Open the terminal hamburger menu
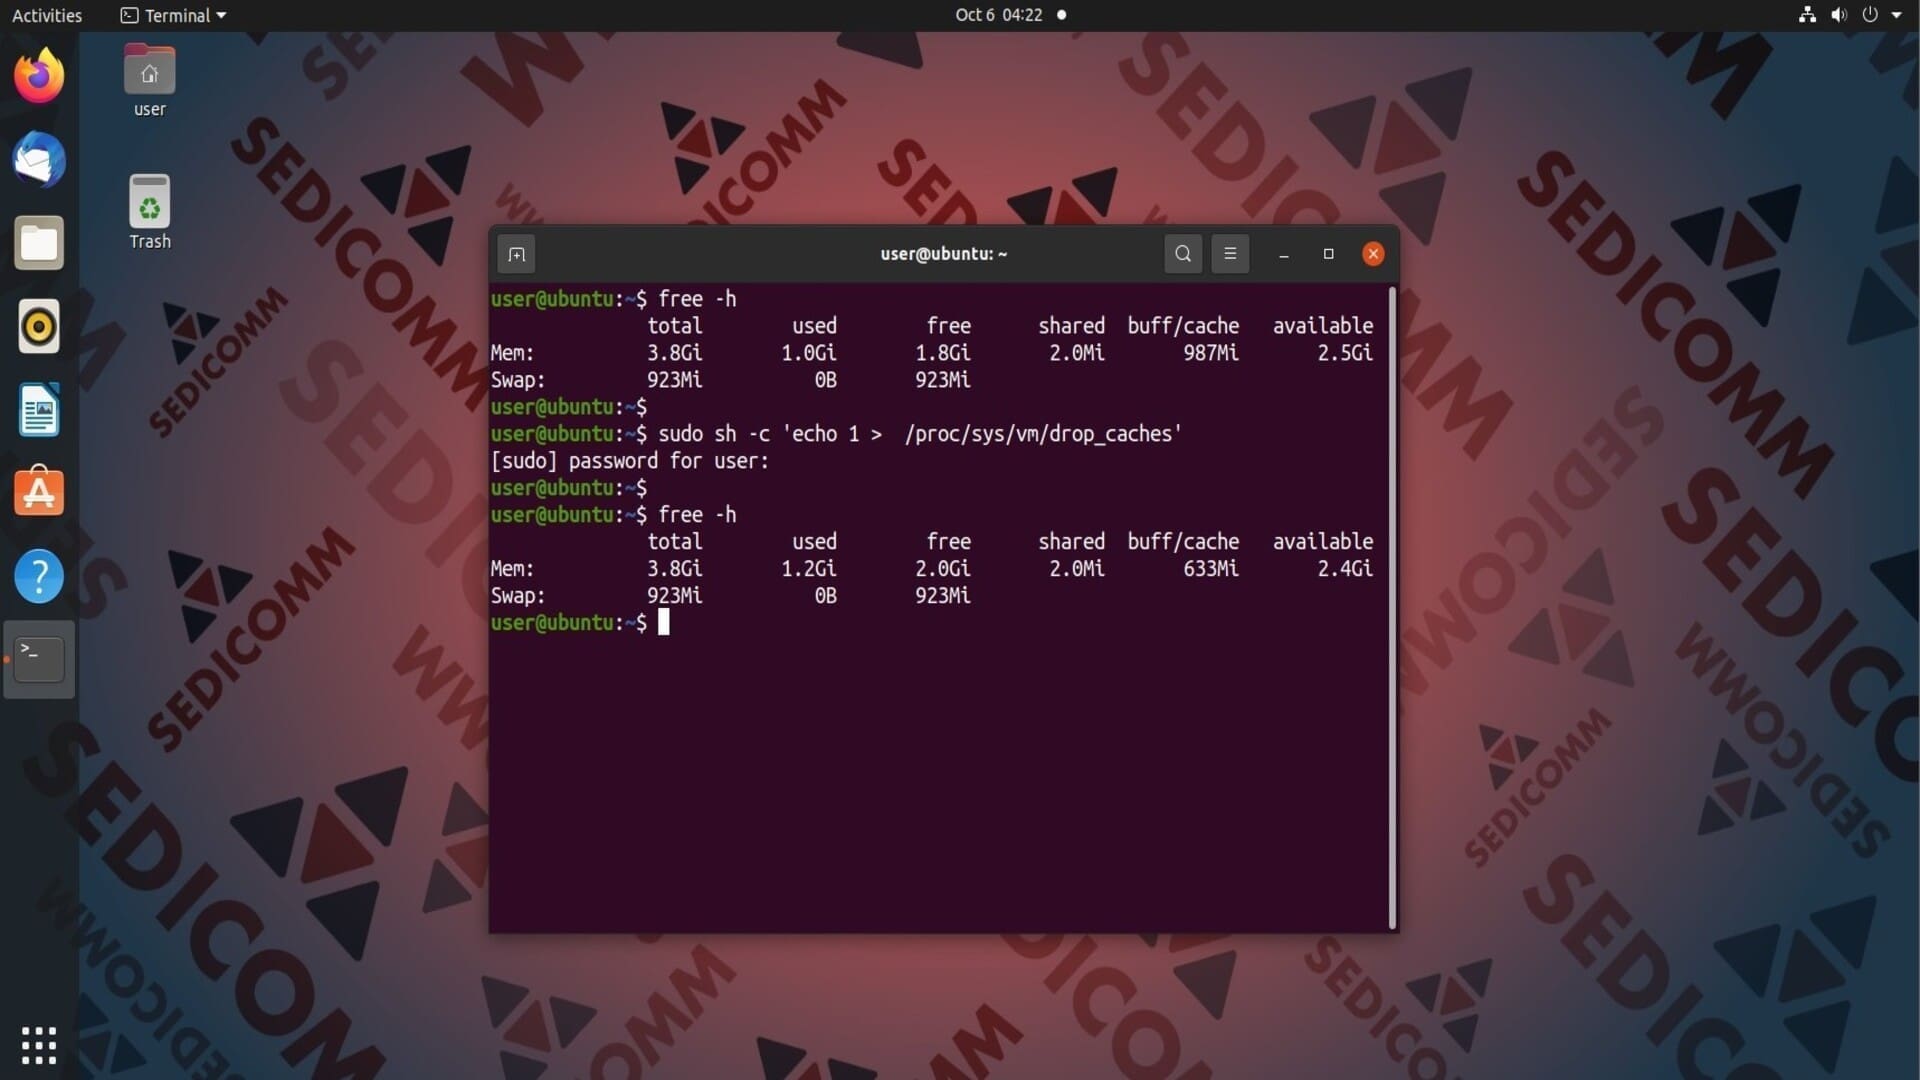Viewport: 1920px width, 1080px height. coord(1230,254)
